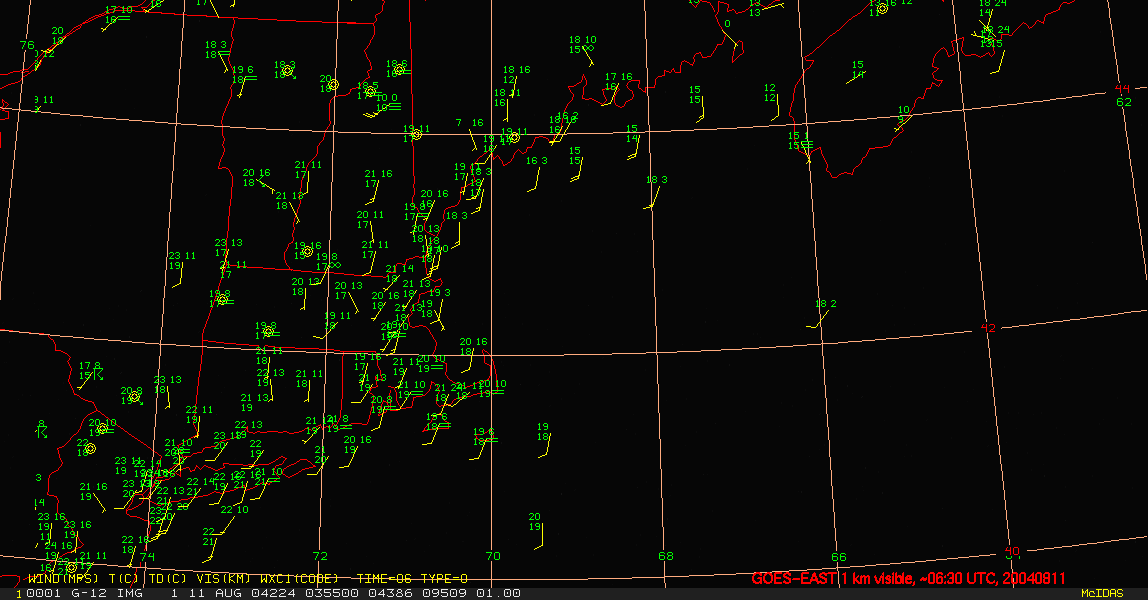The width and height of the screenshot is (1148, 600).
Task: Click the IMG text in status line
Action: pyautogui.click(x=129, y=593)
